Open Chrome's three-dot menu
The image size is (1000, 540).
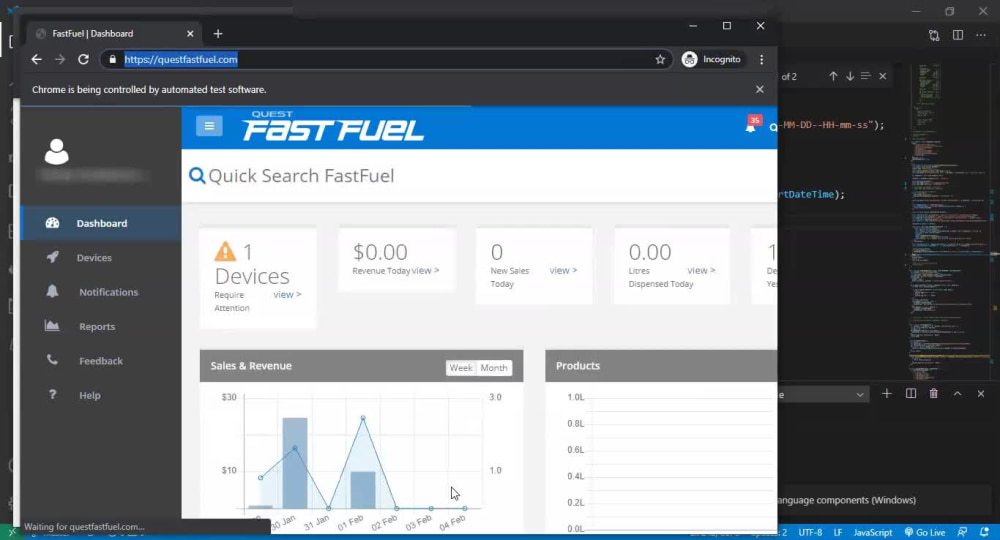click(x=761, y=59)
